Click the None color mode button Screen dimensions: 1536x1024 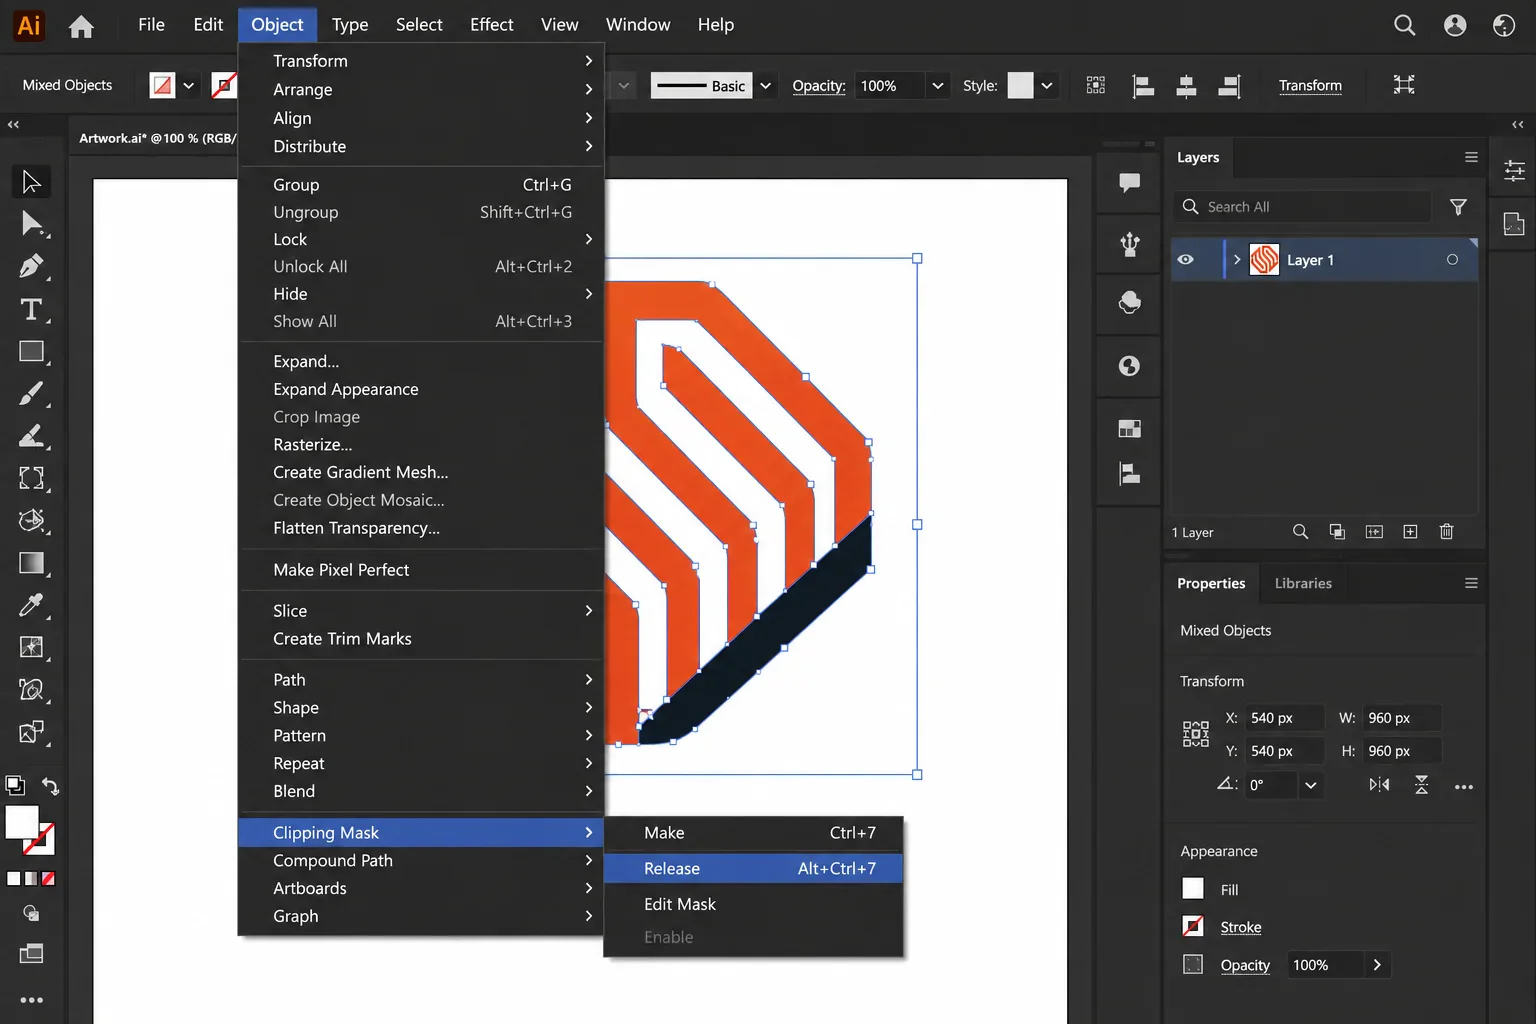tap(48, 879)
